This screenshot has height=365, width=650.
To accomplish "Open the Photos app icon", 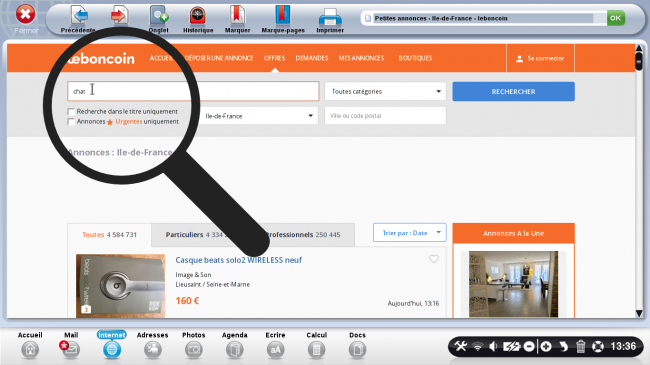I will [194, 350].
